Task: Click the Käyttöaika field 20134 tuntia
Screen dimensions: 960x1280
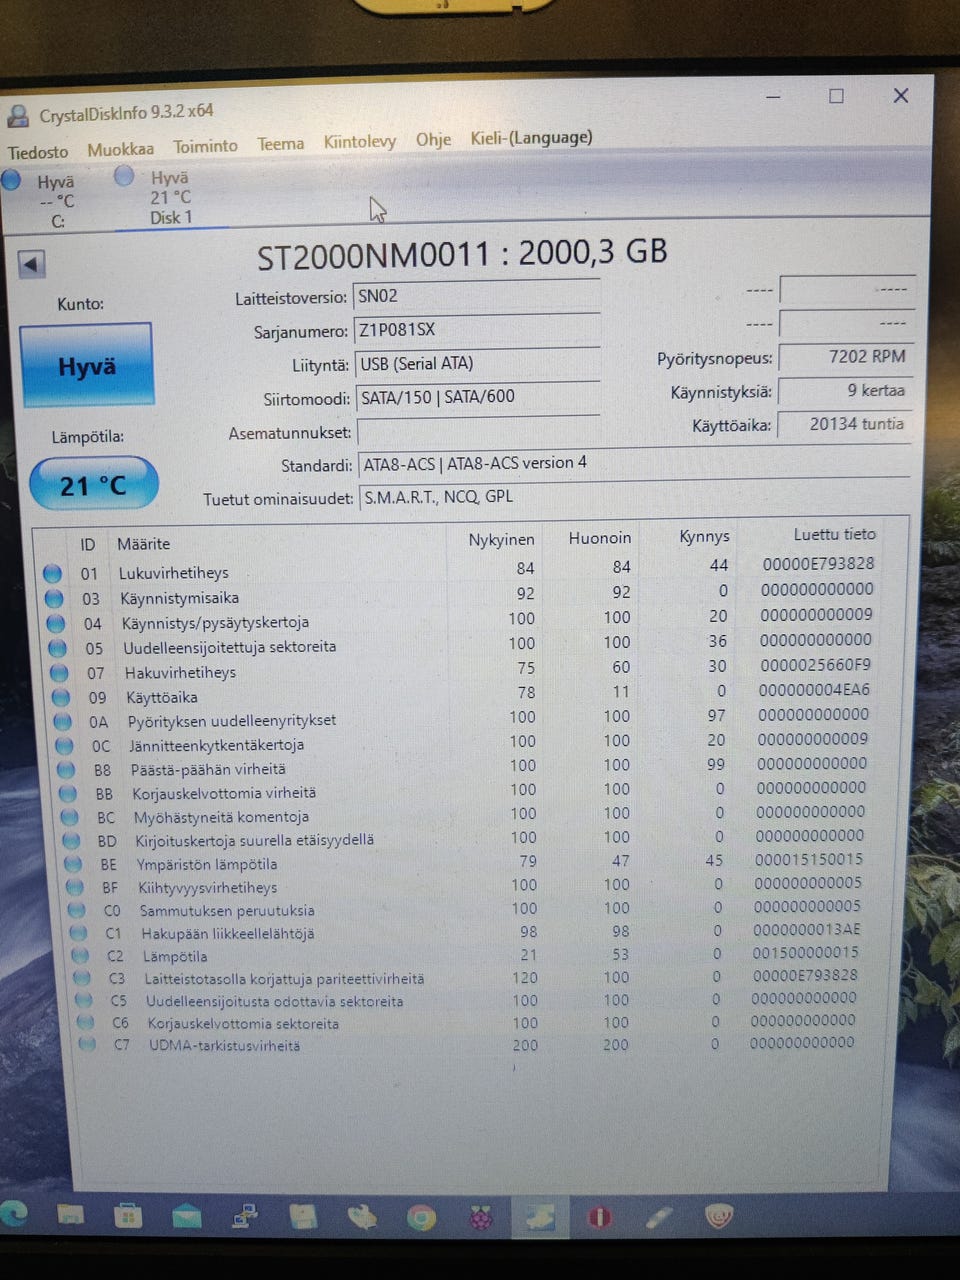Action: point(844,424)
